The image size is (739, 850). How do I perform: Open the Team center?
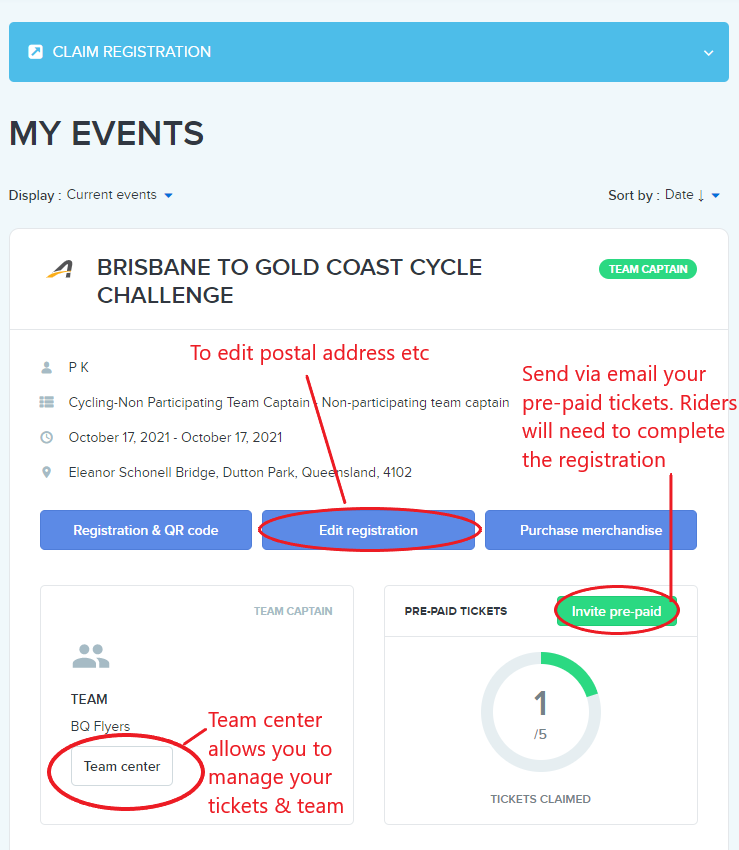pos(122,766)
